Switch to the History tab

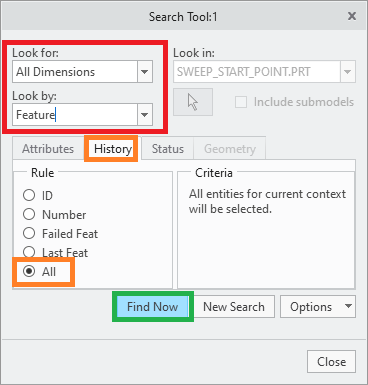tap(113, 149)
